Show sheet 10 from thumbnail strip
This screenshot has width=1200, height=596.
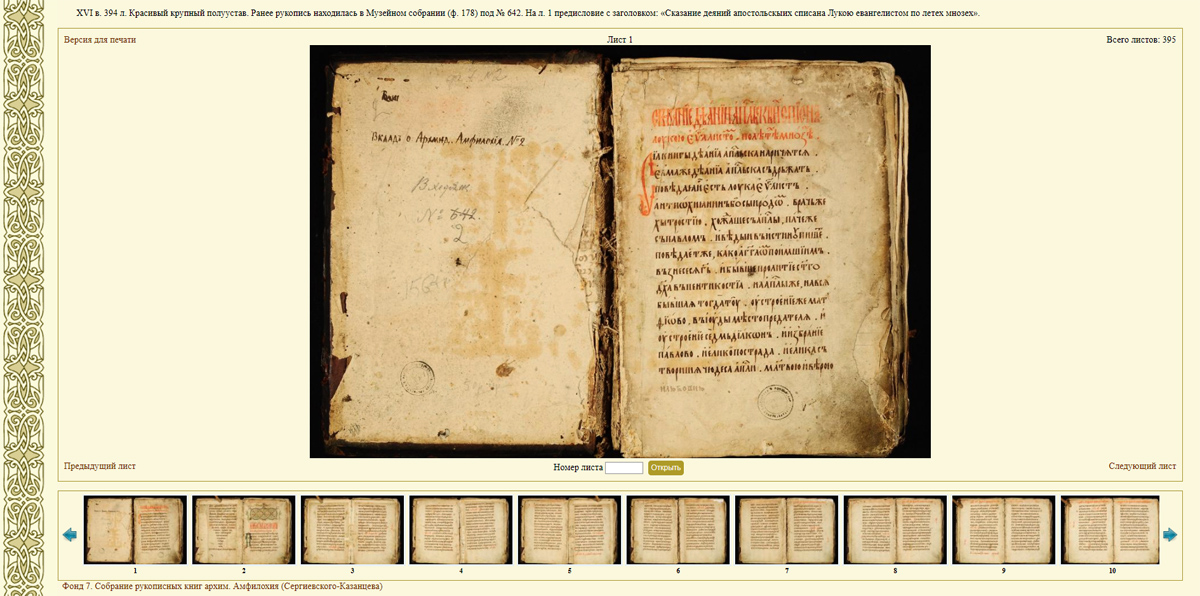[1112, 530]
